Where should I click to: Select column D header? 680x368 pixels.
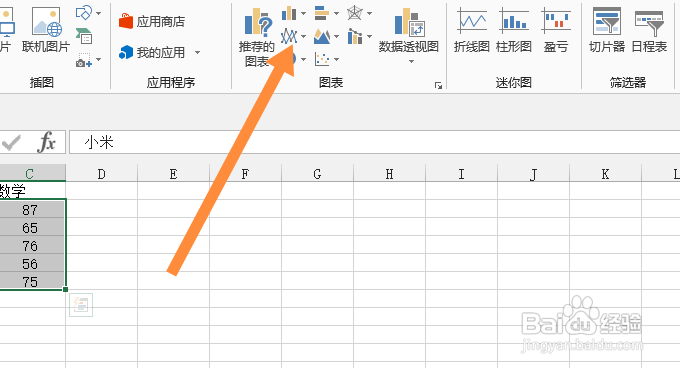[x=101, y=173]
